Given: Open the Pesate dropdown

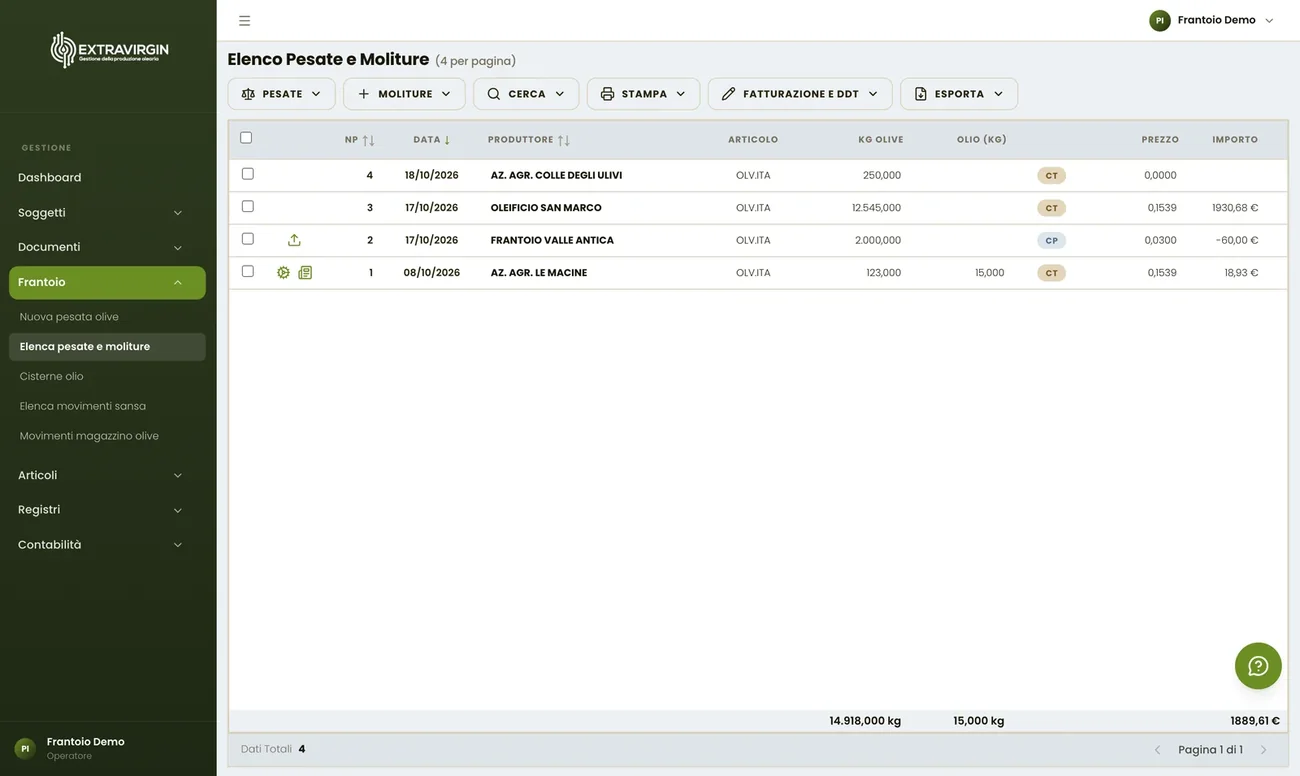Looking at the screenshot, I should coord(281,94).
